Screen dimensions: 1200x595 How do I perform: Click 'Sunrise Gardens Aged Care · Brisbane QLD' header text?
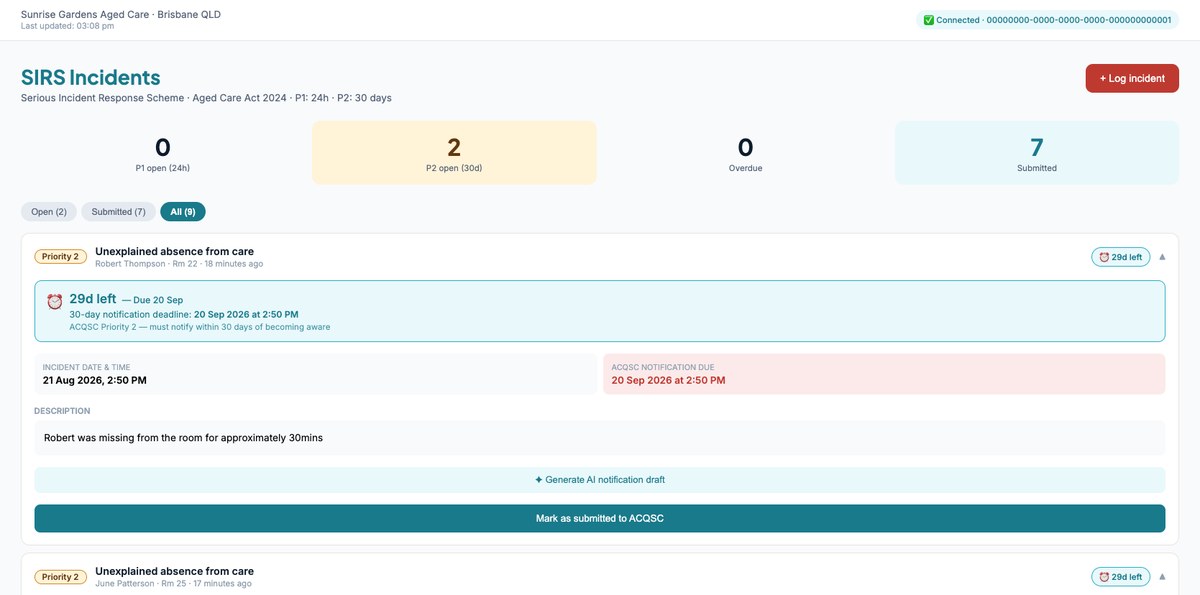[x=121, y=15]
